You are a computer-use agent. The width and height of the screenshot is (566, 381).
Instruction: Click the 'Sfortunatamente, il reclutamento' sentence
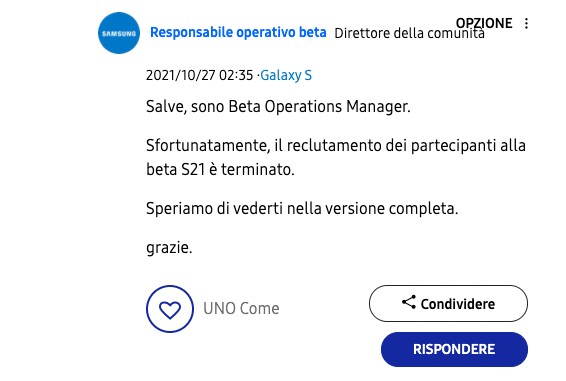[336, 146]
